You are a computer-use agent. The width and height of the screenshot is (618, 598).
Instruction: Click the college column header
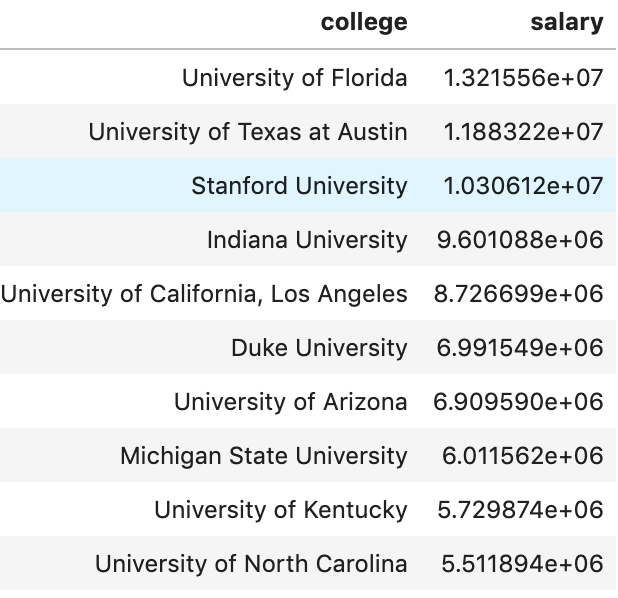(364, 23)
